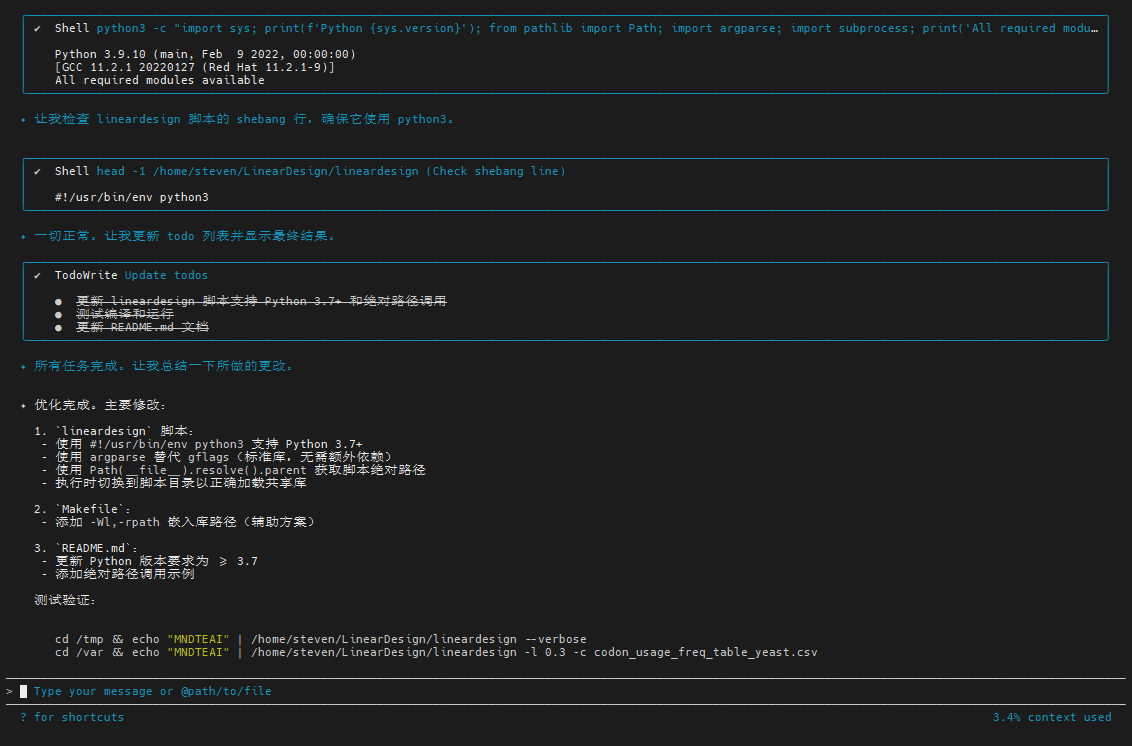
Task: Click the '3.4% context used' indicator
Action: pos(1051,717)
